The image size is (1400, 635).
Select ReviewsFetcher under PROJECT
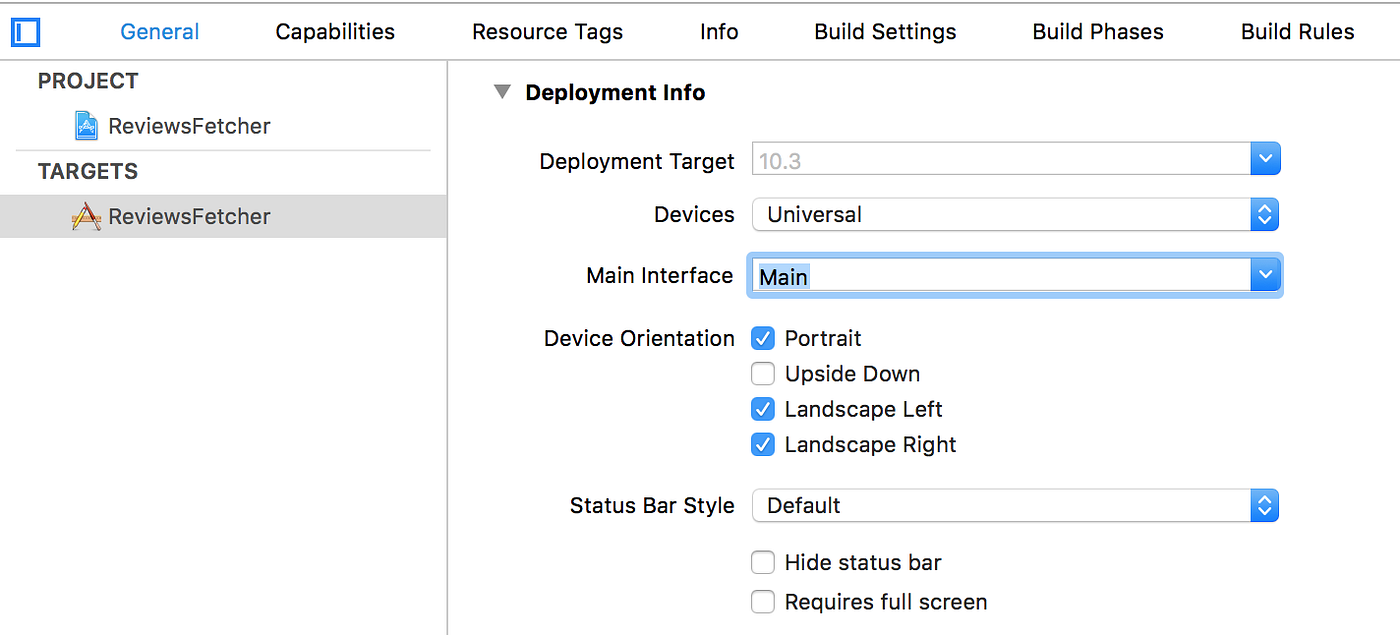point(189,126)
